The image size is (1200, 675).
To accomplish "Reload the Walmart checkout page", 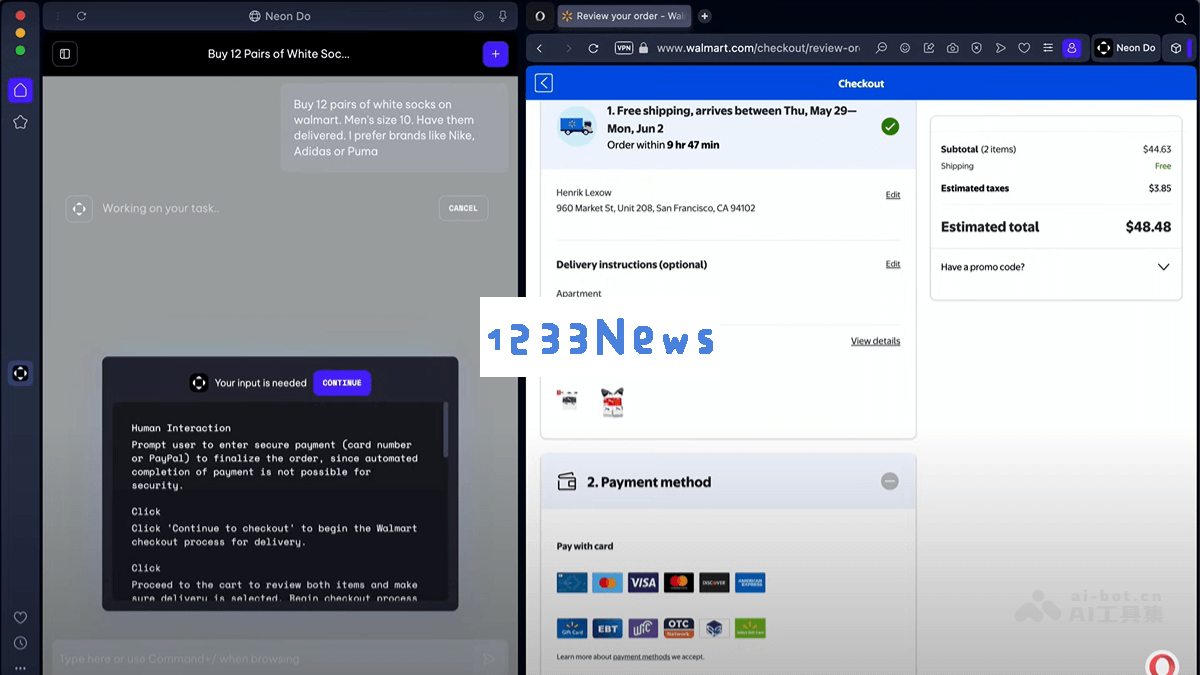I will [593, 48].
